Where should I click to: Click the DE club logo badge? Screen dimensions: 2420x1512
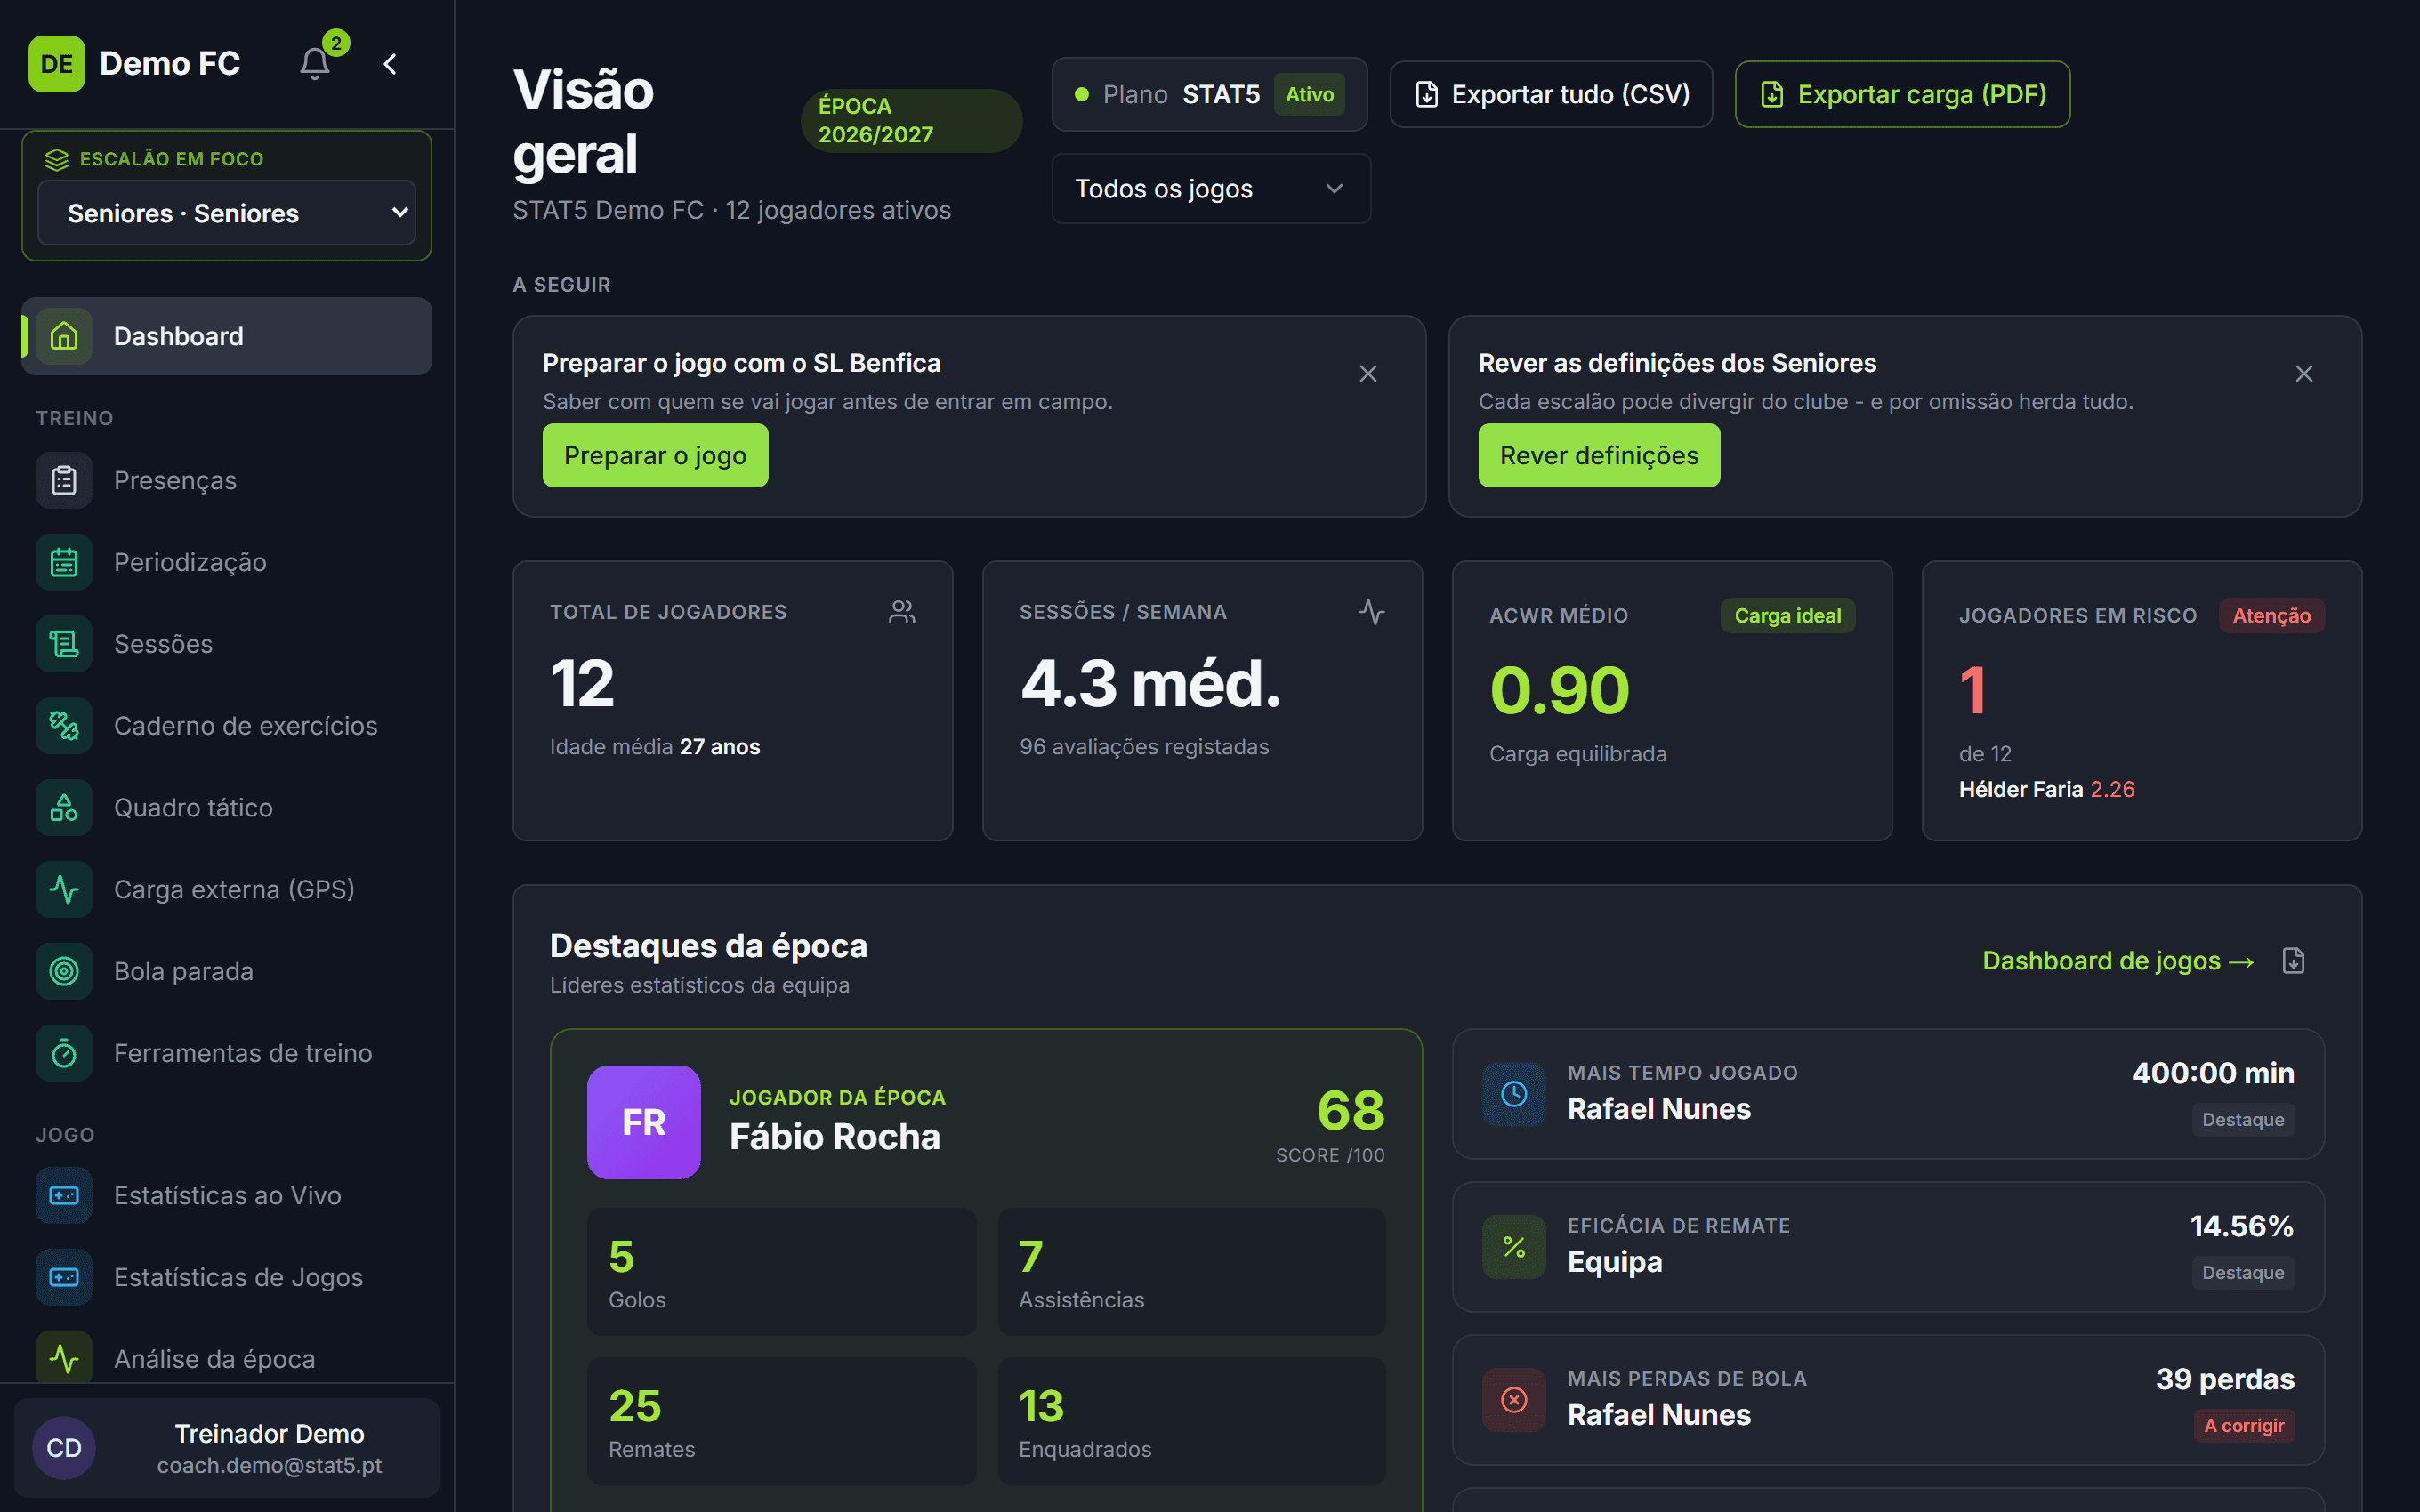click(x=57, y=64)
